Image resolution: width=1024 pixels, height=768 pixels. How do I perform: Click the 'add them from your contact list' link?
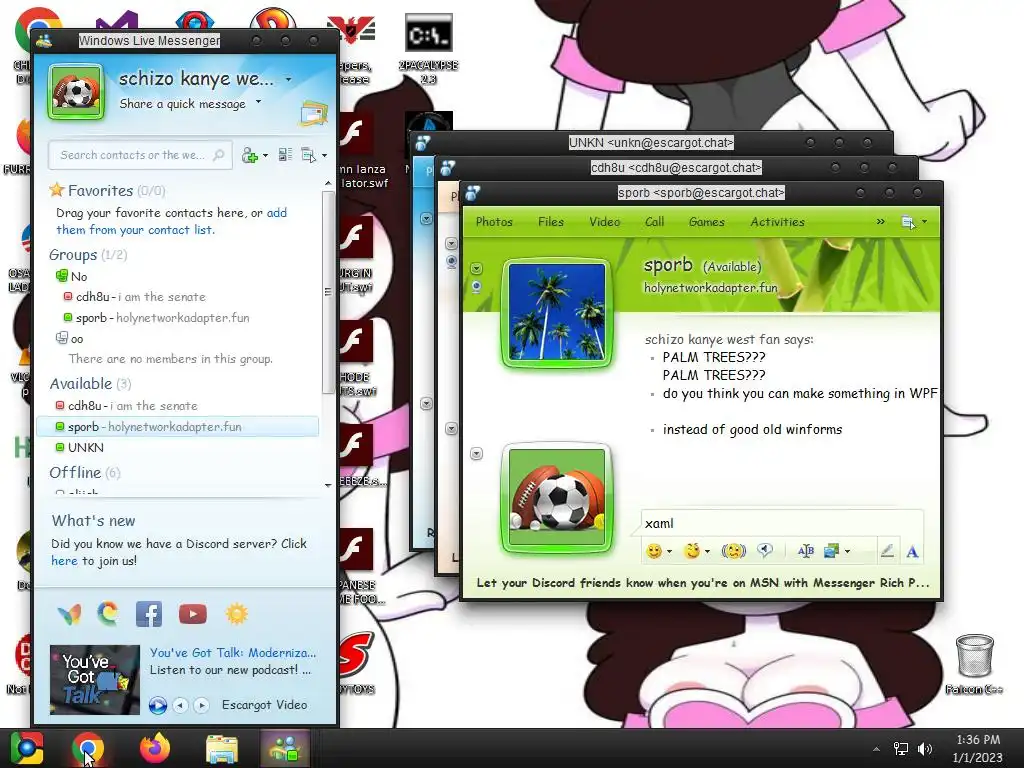coord(171,221)
